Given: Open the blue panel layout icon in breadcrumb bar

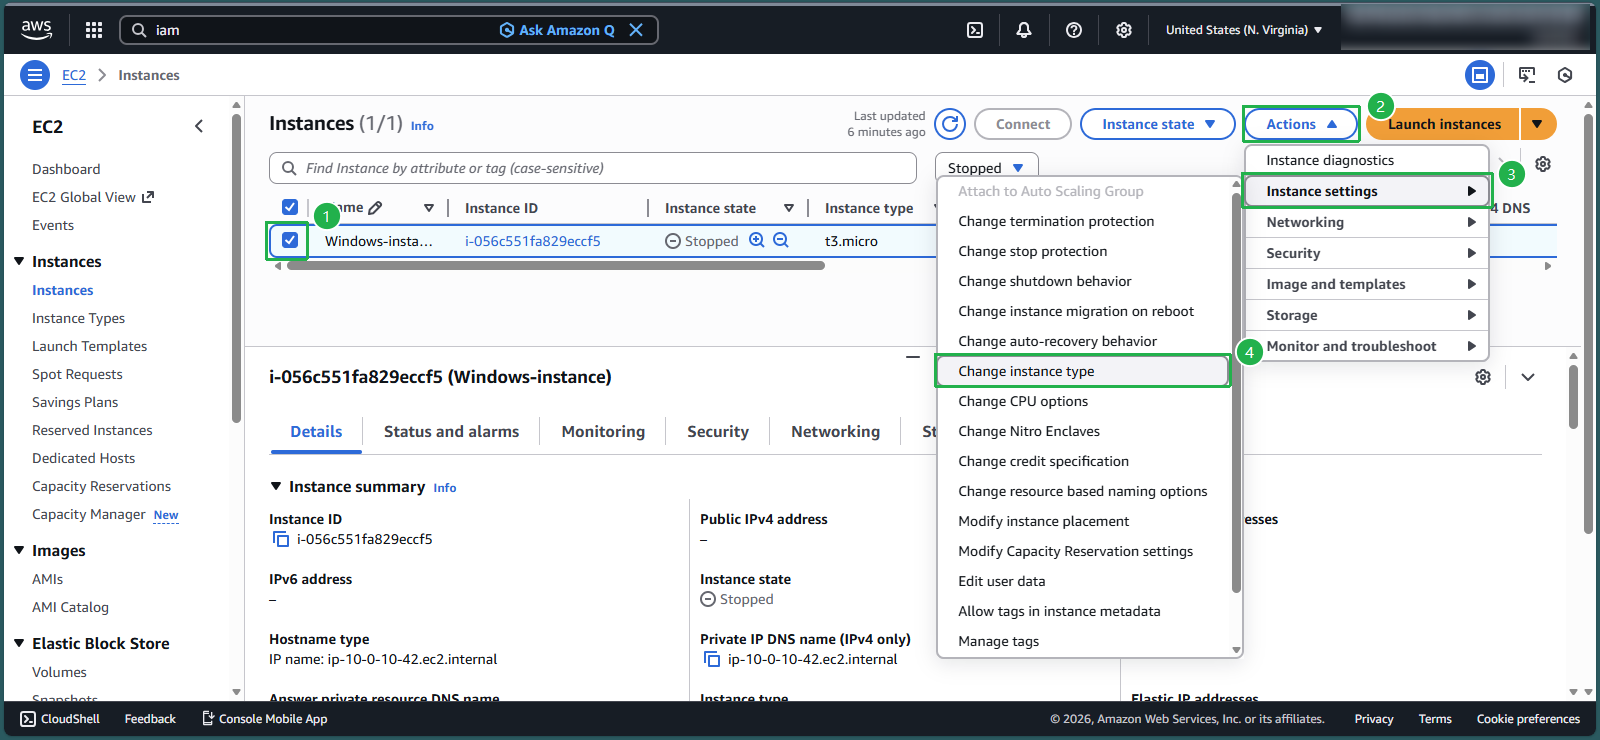Looking at the screenshot, I should tap(1480, 75).
